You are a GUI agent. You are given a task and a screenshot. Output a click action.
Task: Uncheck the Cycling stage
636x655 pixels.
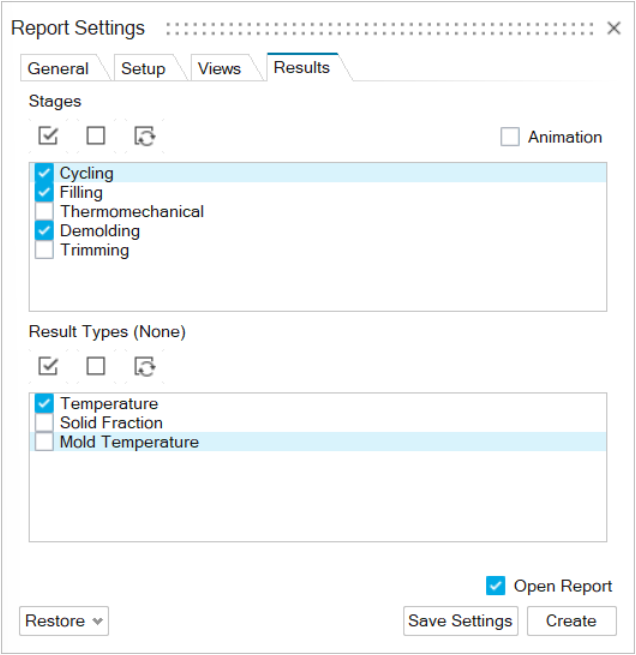pyautogui.click(x=44, y=173)
